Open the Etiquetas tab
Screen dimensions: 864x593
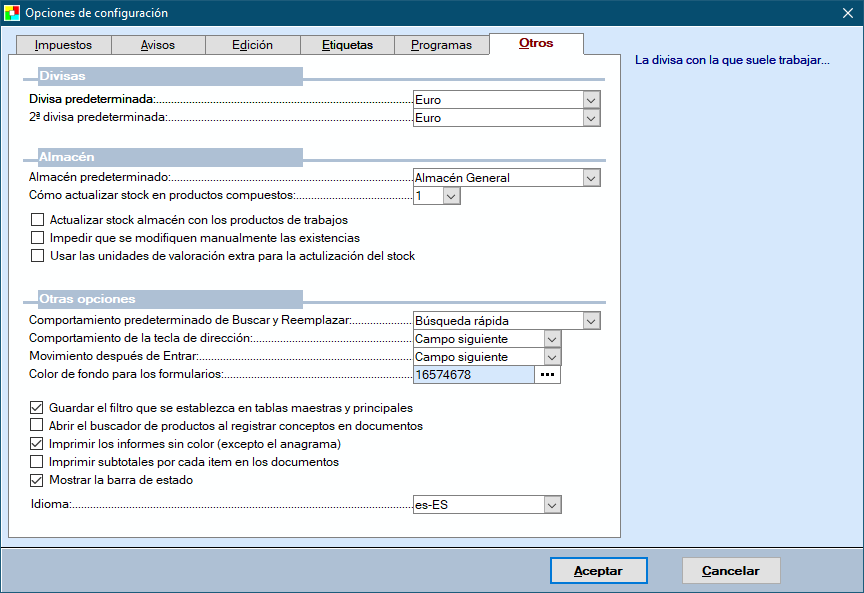click(x=347, y=45)
